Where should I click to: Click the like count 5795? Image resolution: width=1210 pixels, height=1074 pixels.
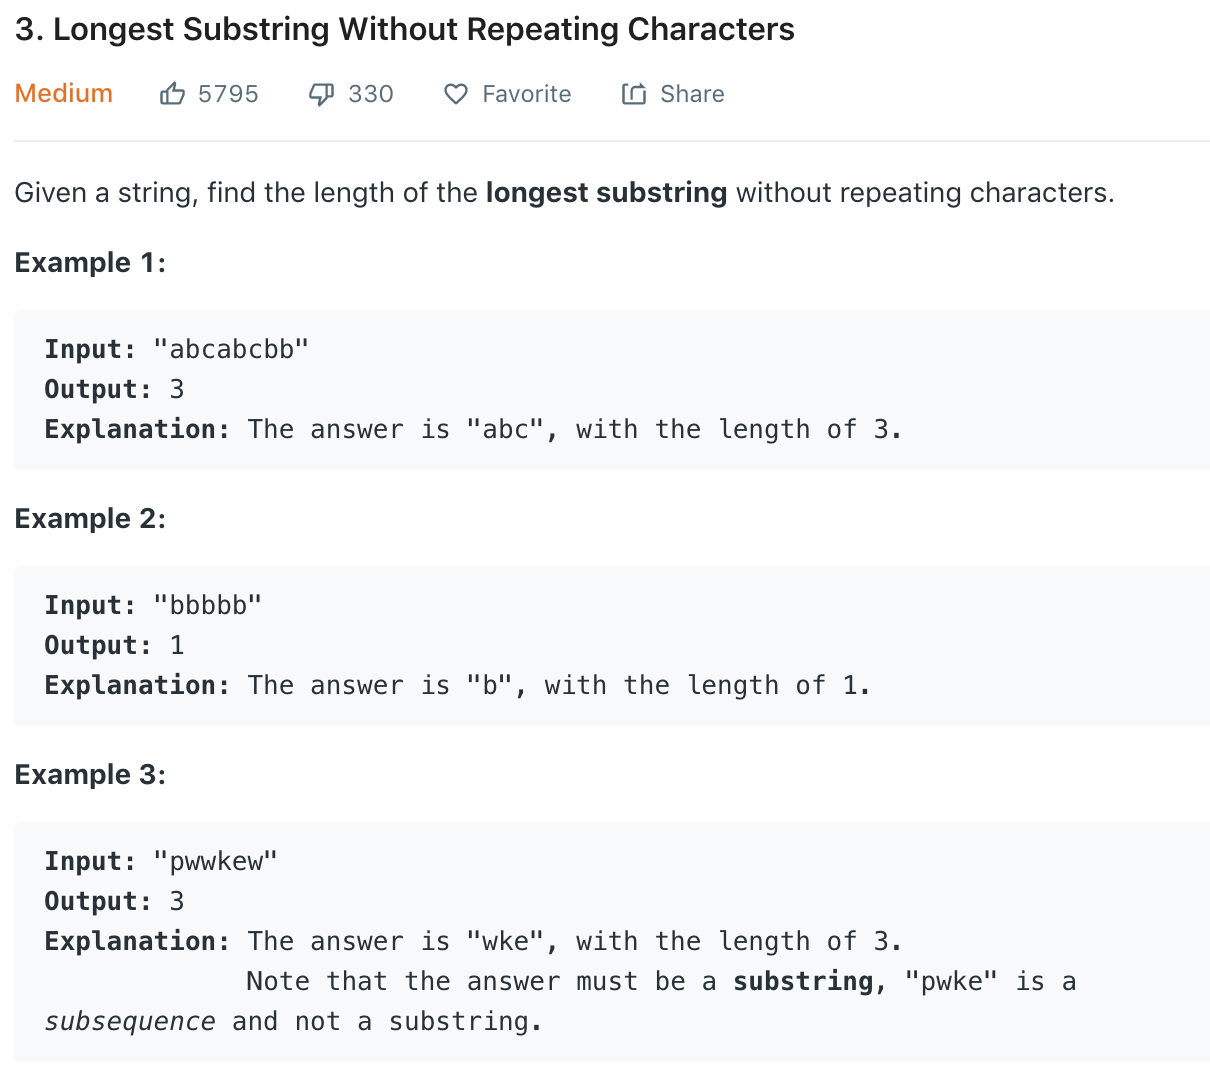click(x=228, y=94)
